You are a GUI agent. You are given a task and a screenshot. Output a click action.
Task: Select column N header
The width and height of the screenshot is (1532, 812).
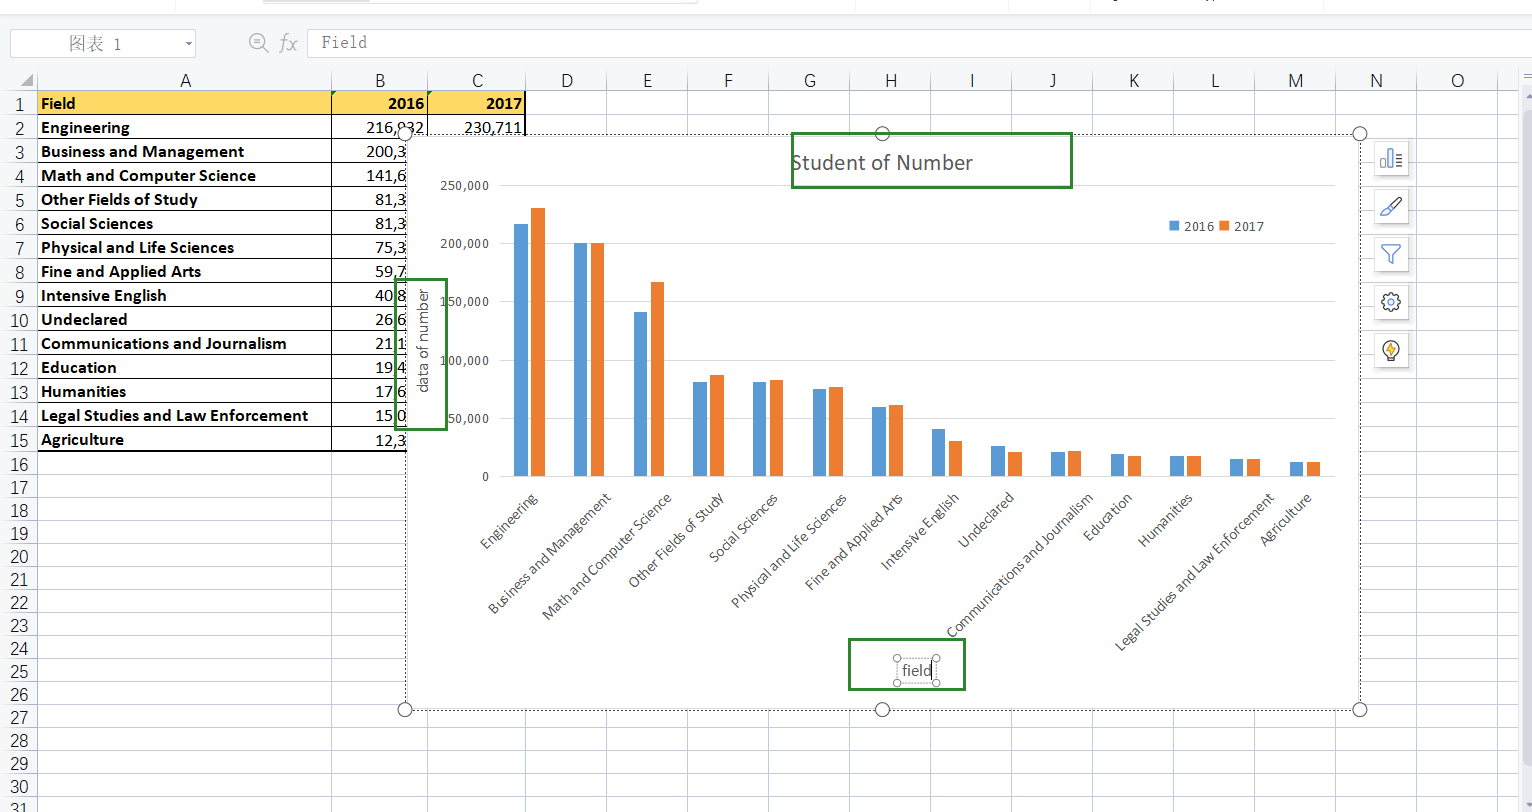point(1376,81)
